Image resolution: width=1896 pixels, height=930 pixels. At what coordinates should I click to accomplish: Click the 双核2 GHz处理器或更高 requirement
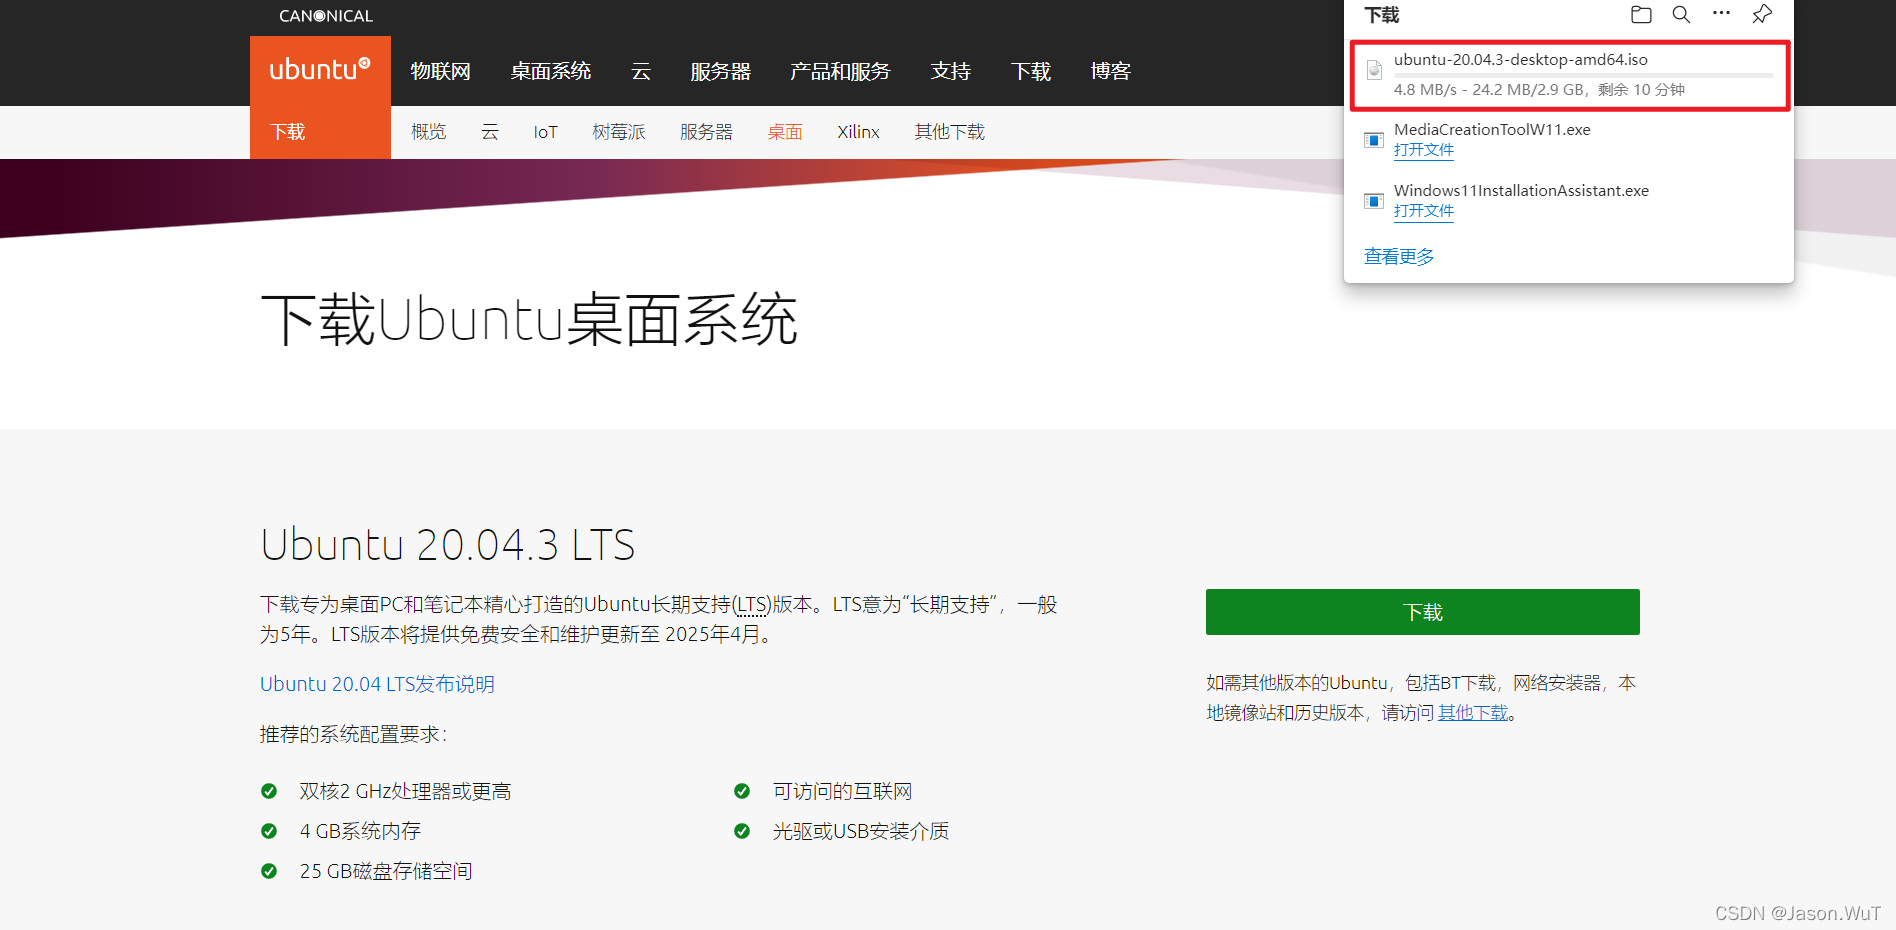pos(405,791)
